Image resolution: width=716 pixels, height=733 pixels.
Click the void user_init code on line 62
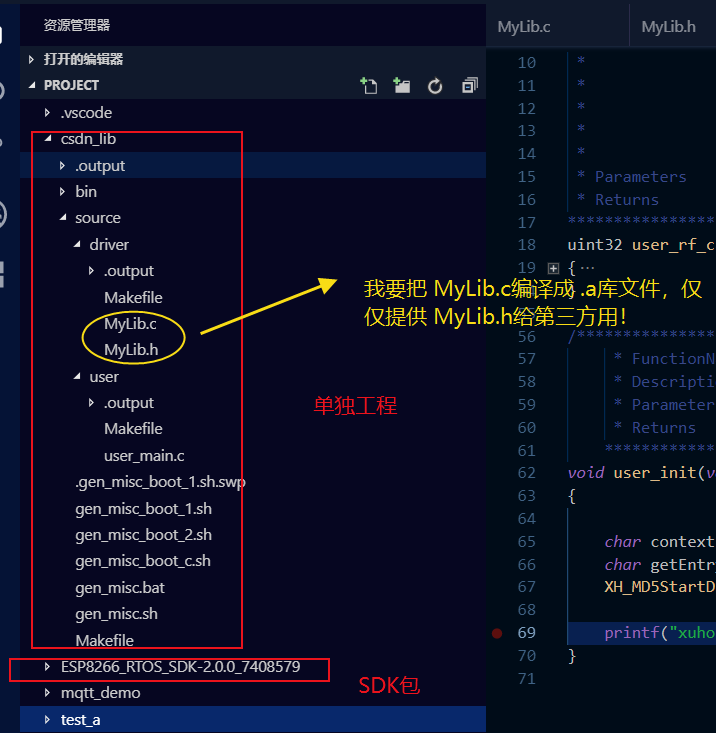pos(641,473)
